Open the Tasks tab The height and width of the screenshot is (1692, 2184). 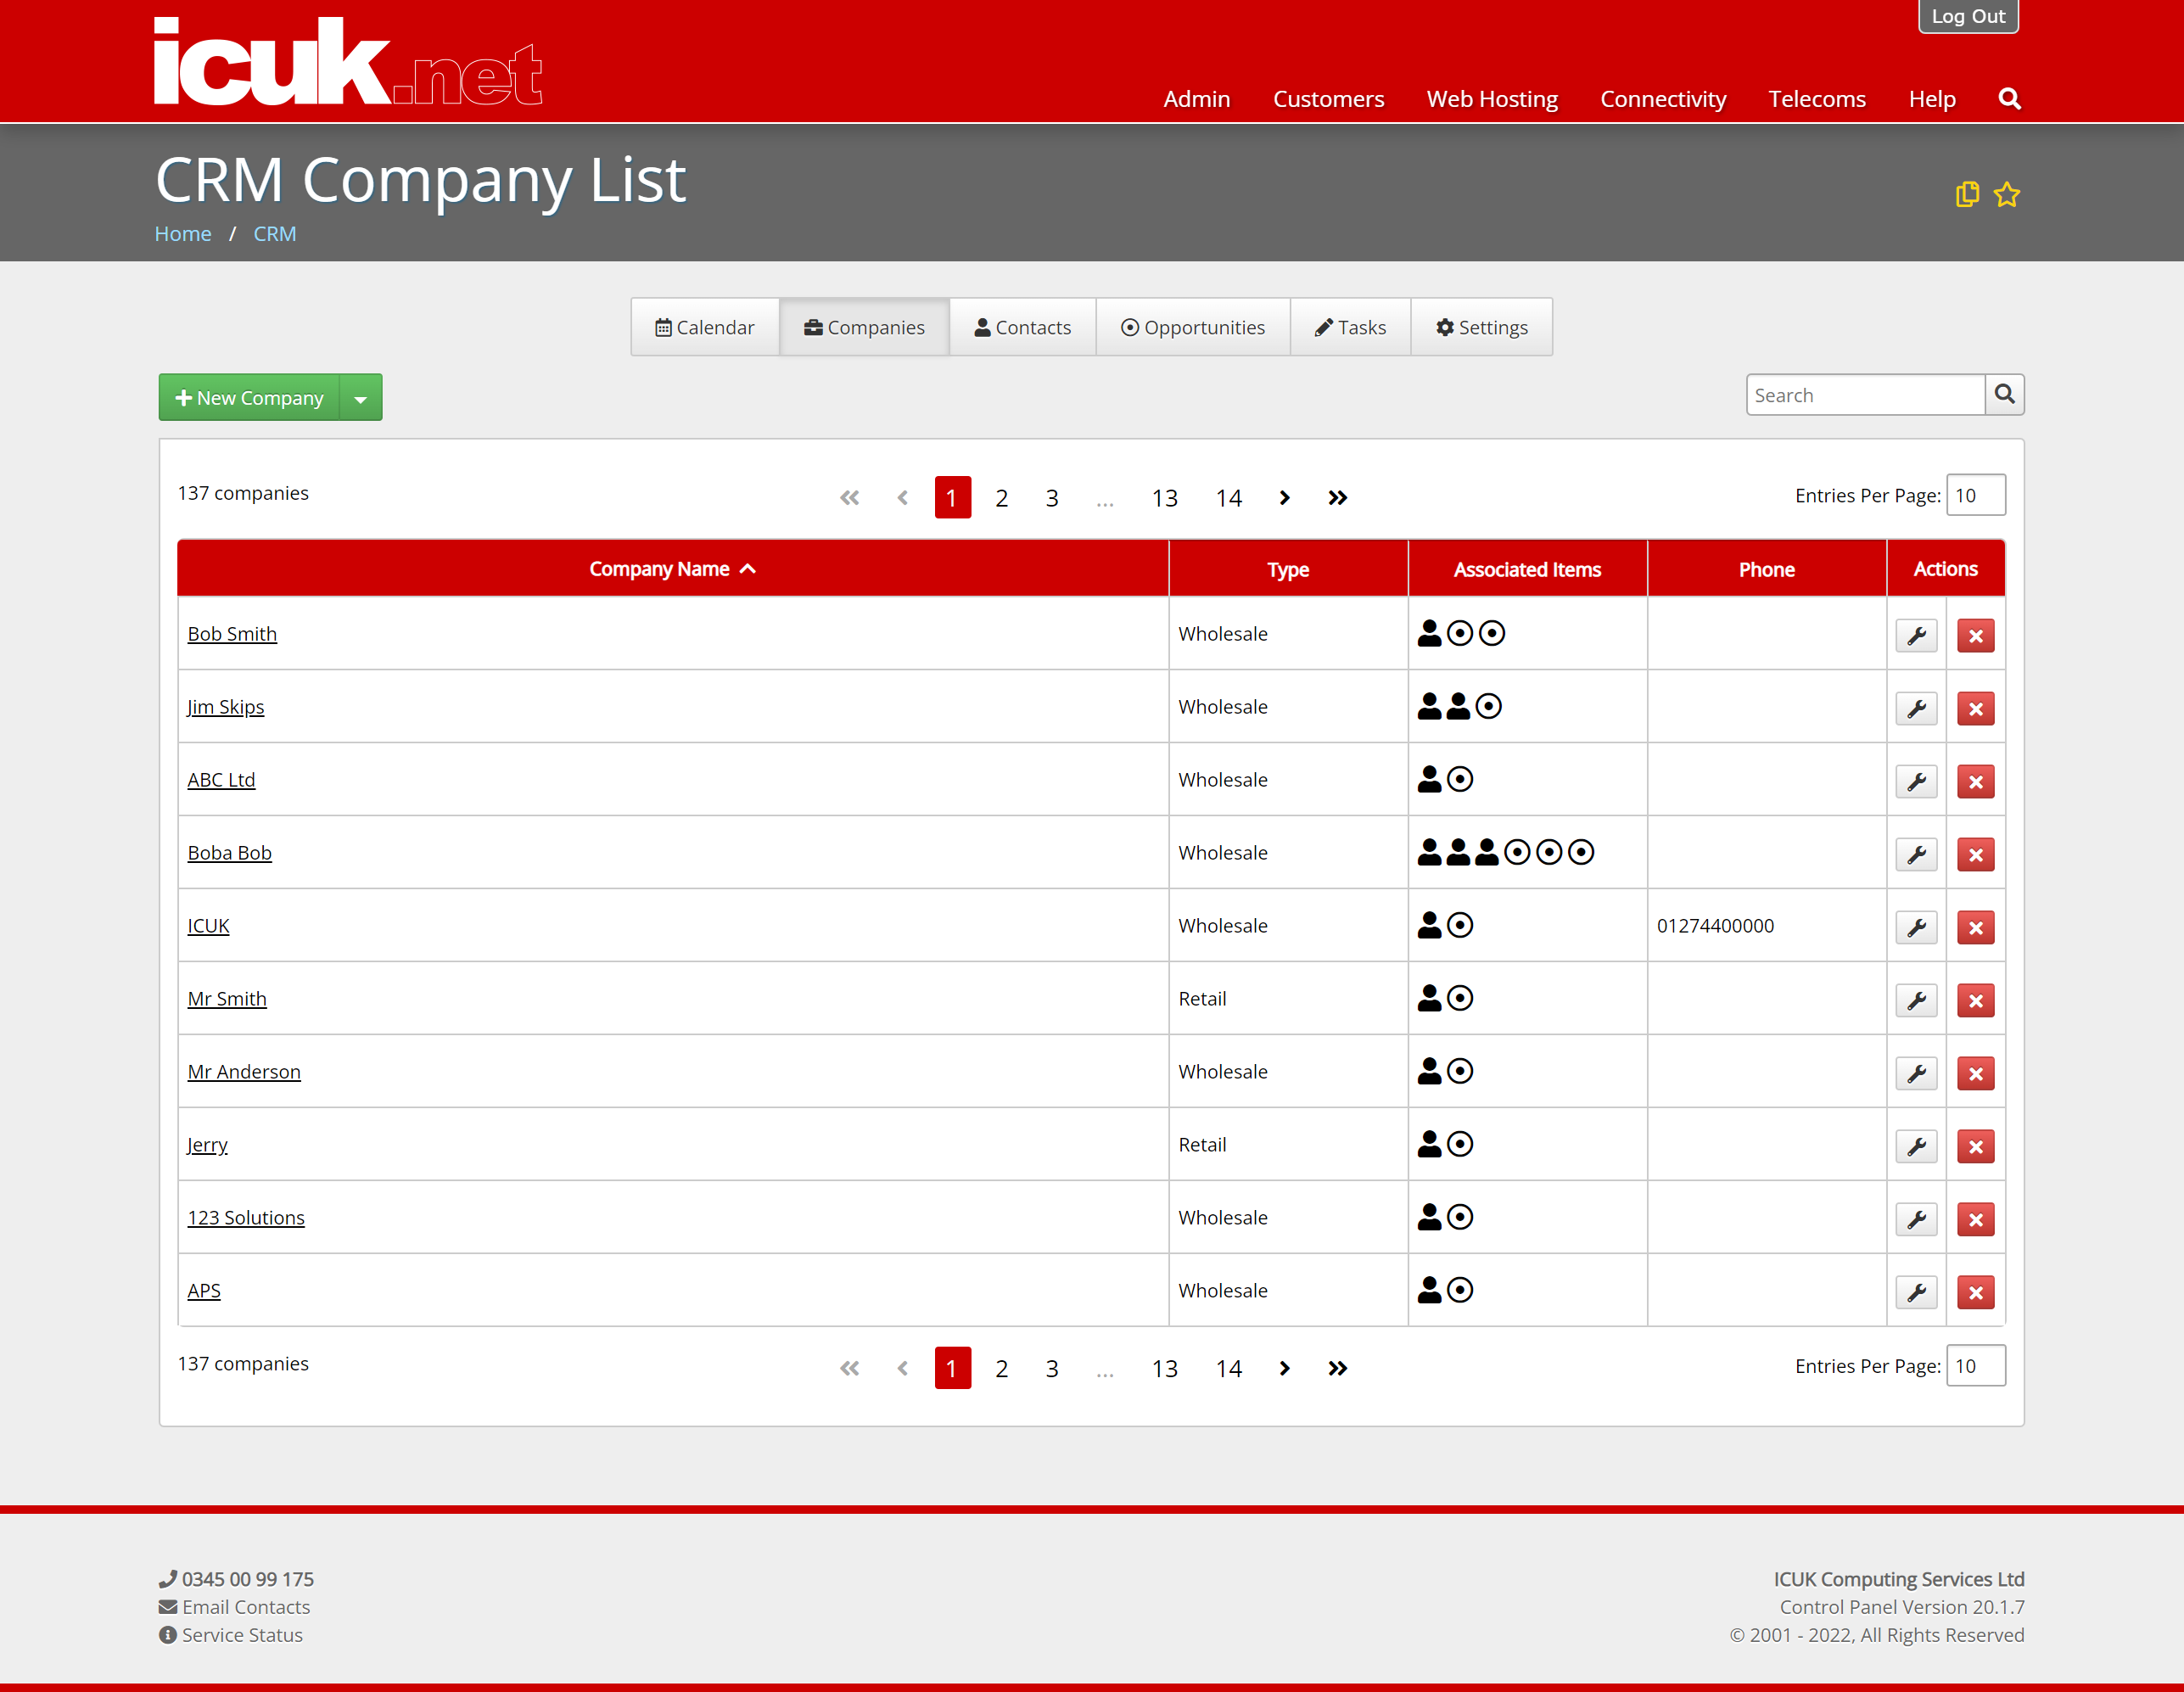tap(1350, 327)
